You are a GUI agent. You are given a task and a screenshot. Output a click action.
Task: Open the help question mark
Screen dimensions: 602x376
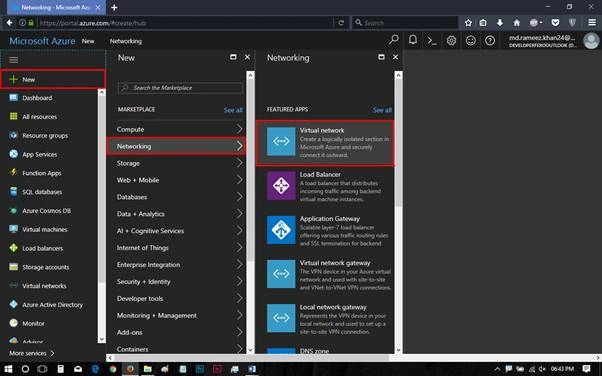tap(490, 40)
